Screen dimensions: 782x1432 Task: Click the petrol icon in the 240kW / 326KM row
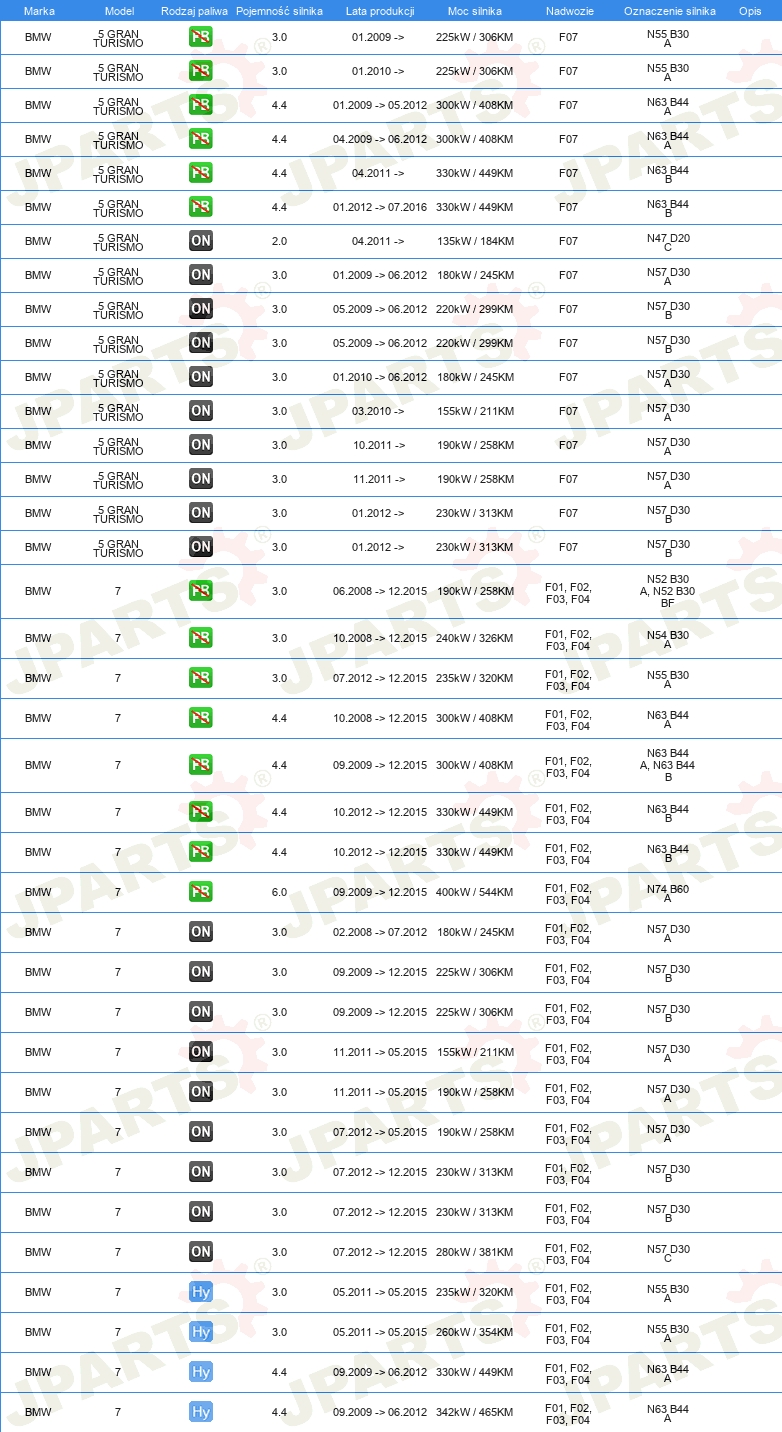pos(201,638)
